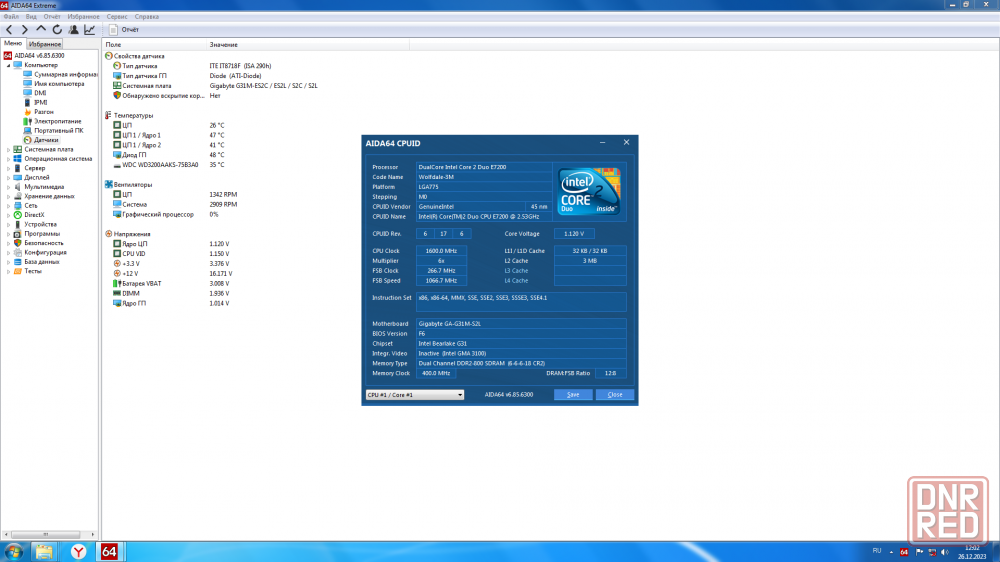Open the Windows Start menu
The height and width of the screenshot is (562, 1000).
coord(13,552)
